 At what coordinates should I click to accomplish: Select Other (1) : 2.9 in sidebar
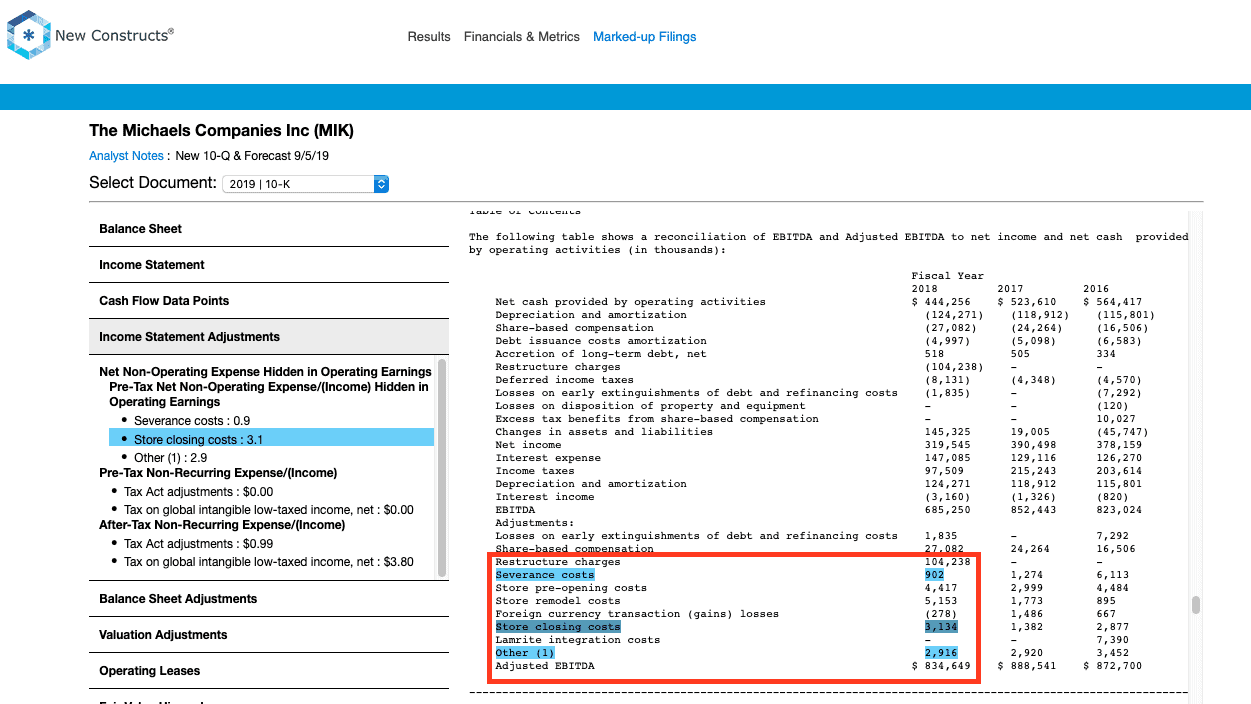[171, 458]
